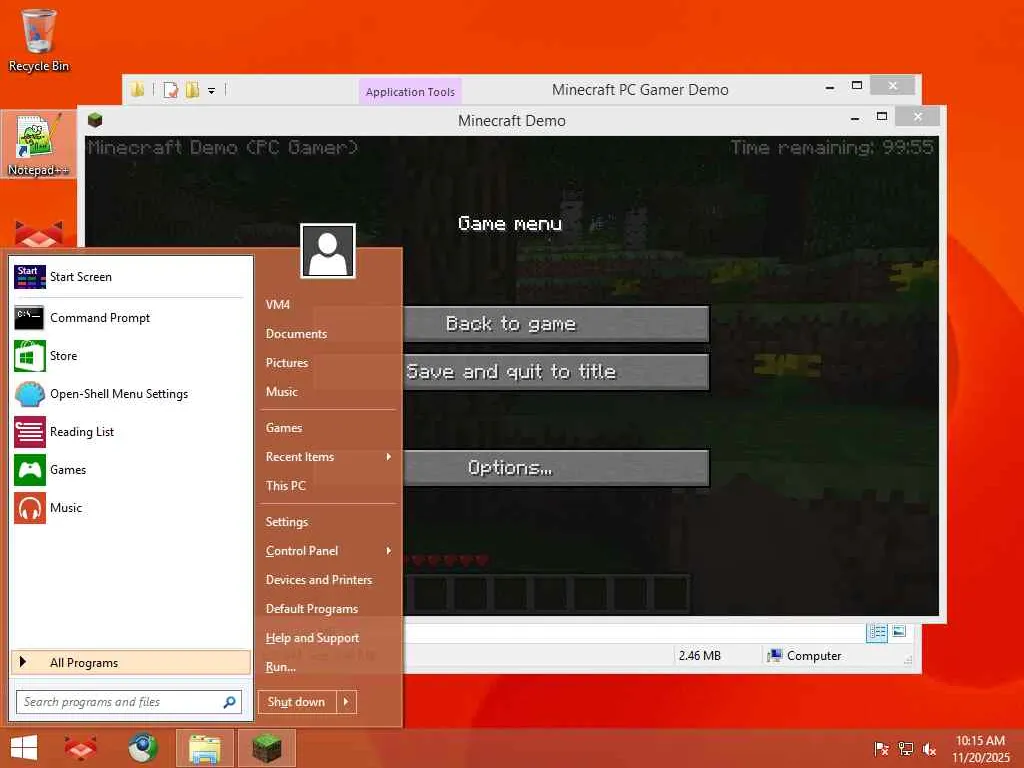Click the Properties quick access icon in Explorer

[170, 90]
